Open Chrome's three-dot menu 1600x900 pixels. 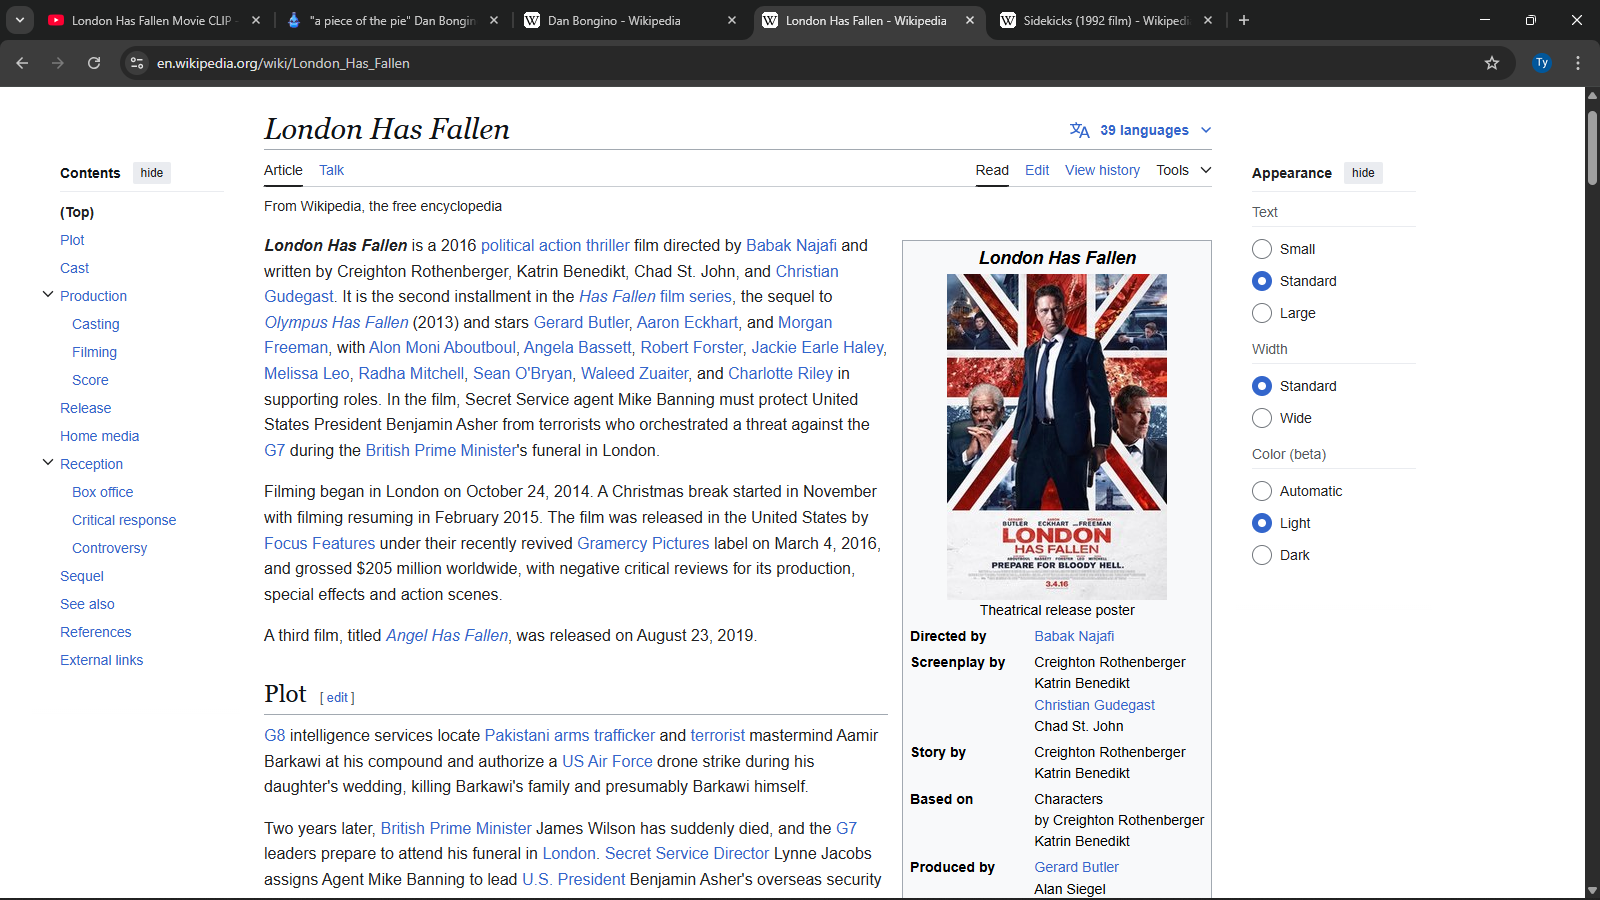click(x=1578, y=63)
